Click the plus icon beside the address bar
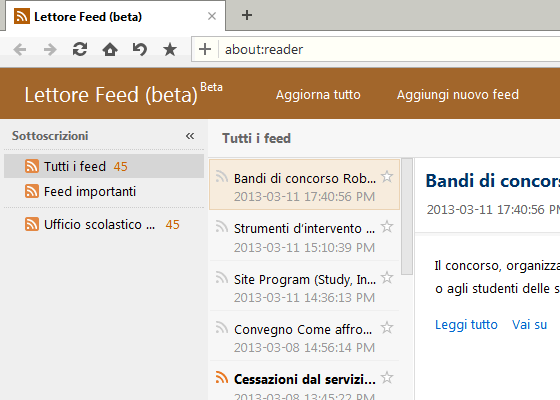 [205, 49]
